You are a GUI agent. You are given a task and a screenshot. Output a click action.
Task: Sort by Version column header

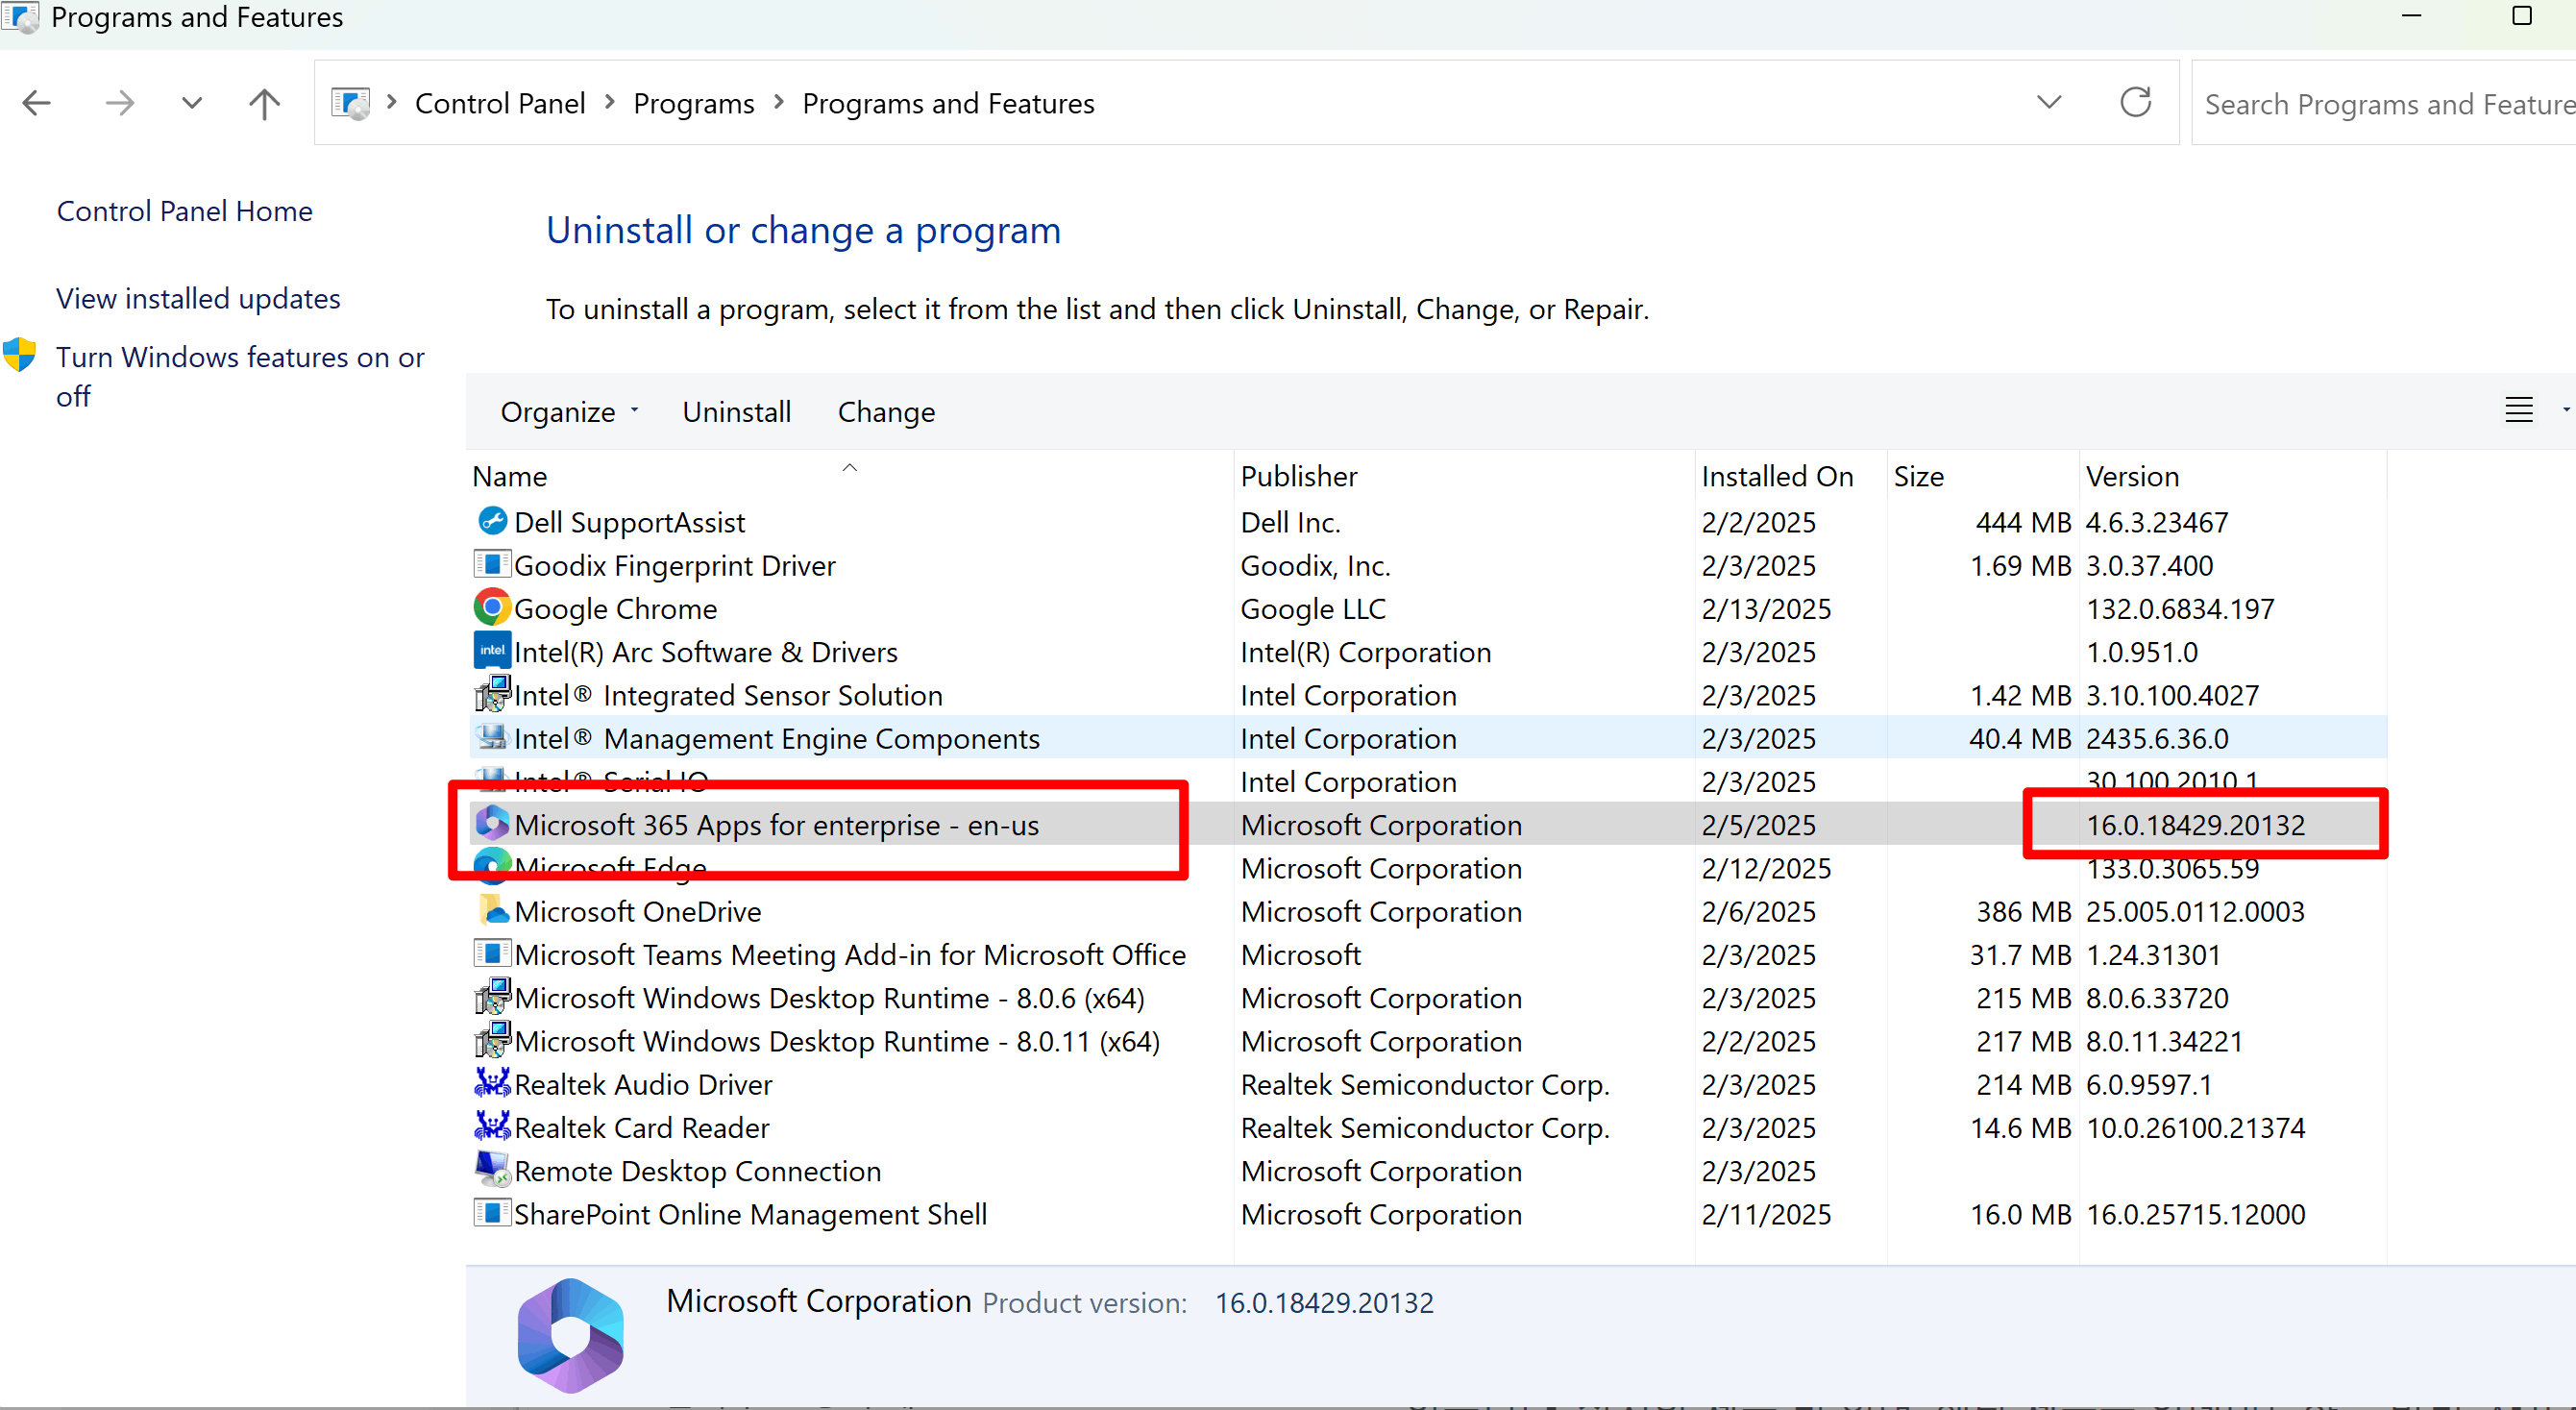pos(2233,476)
